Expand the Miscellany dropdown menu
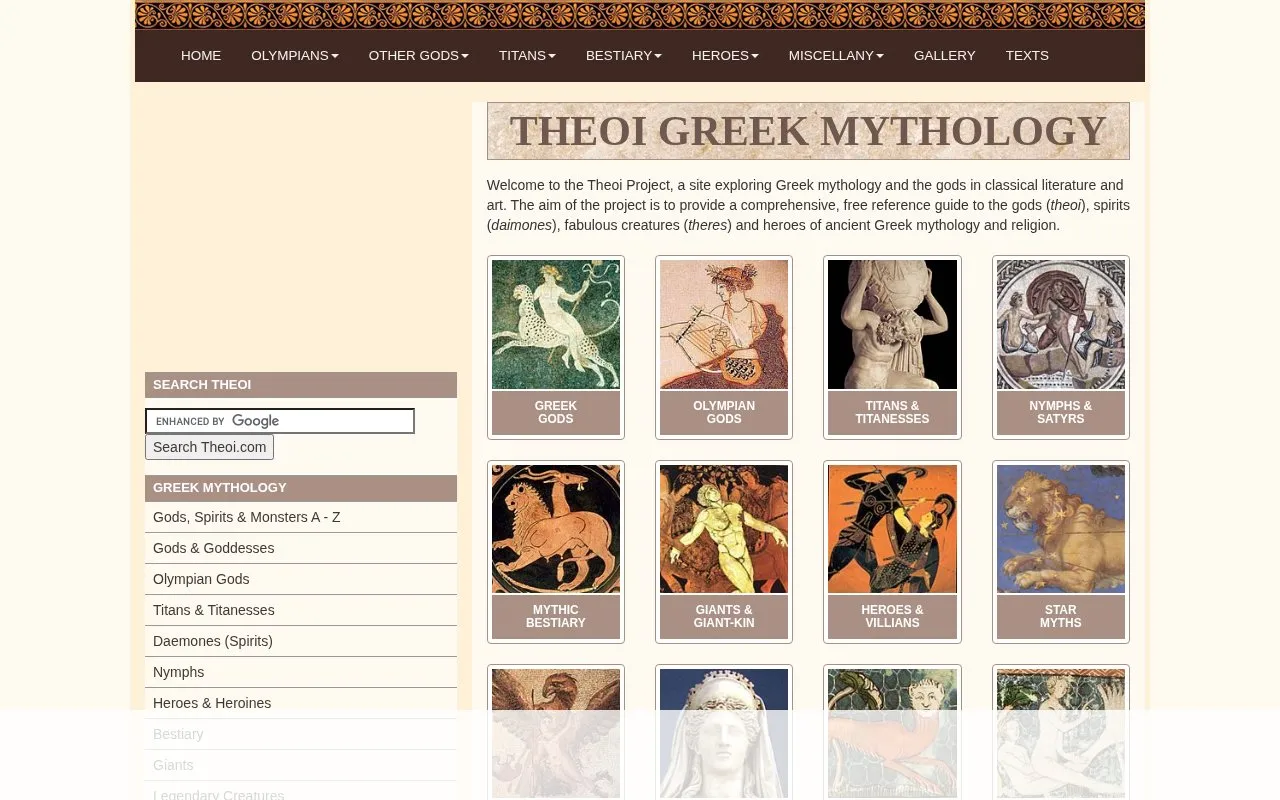Image resolution: width=1280 pixels, height=800 pixels. (836, 56)
